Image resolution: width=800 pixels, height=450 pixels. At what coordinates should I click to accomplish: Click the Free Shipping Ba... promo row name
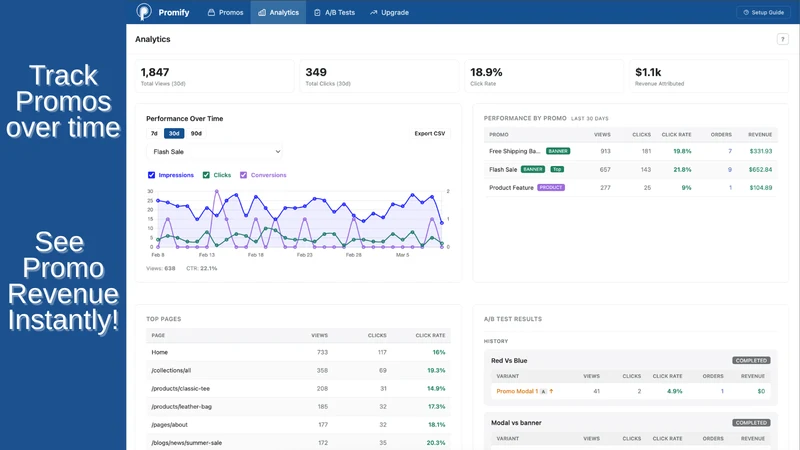click(x=514, y=151)
